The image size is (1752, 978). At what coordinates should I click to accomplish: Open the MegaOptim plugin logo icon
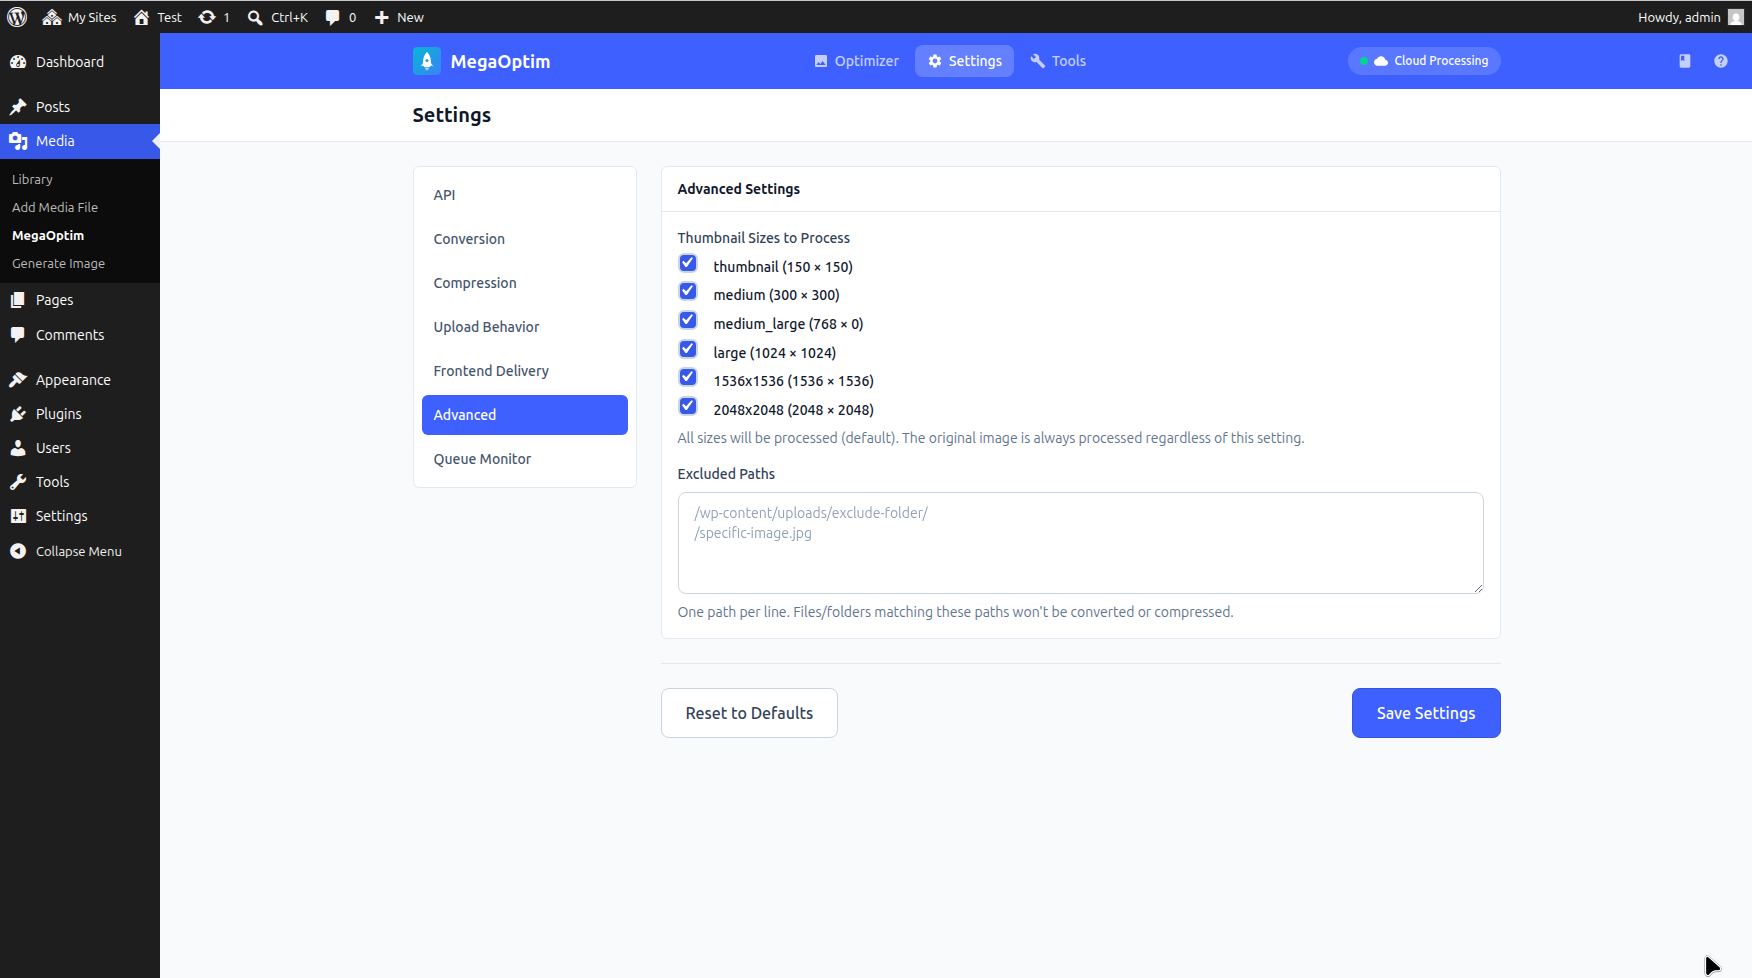tap(426, 61)
